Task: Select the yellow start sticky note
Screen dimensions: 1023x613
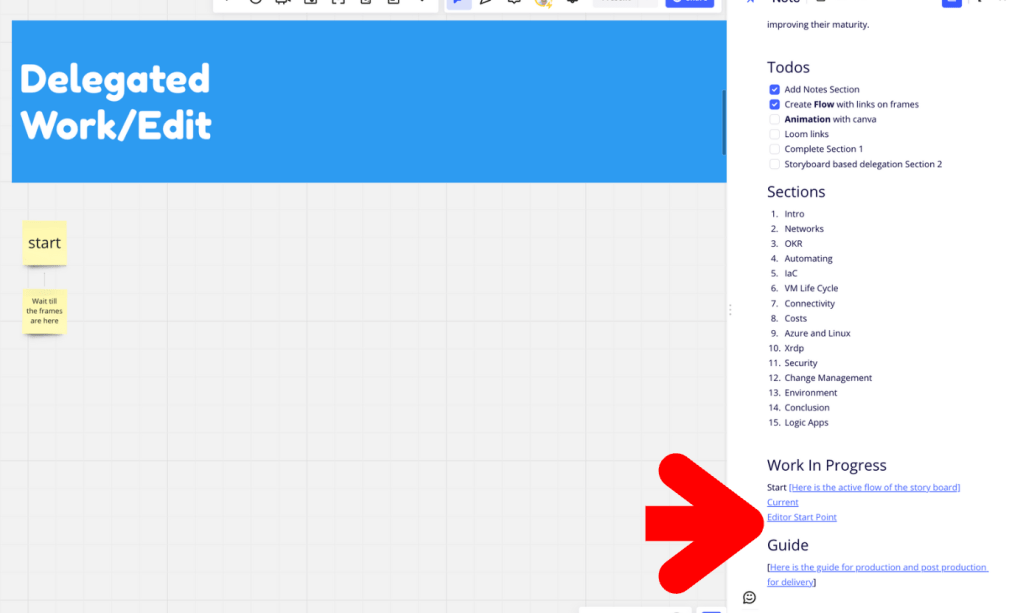Action: 44,243
